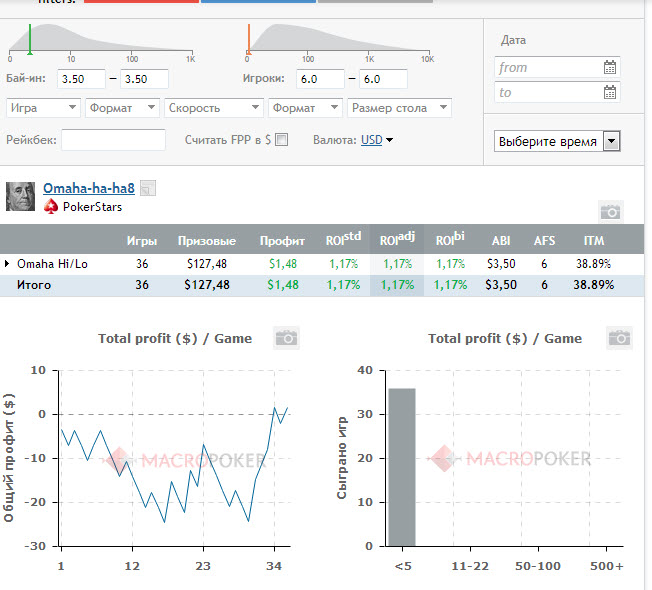Open the Omaha-ha-ha8 player profile link
This screenshot has width=652, height=590.
tap(89, 188)
